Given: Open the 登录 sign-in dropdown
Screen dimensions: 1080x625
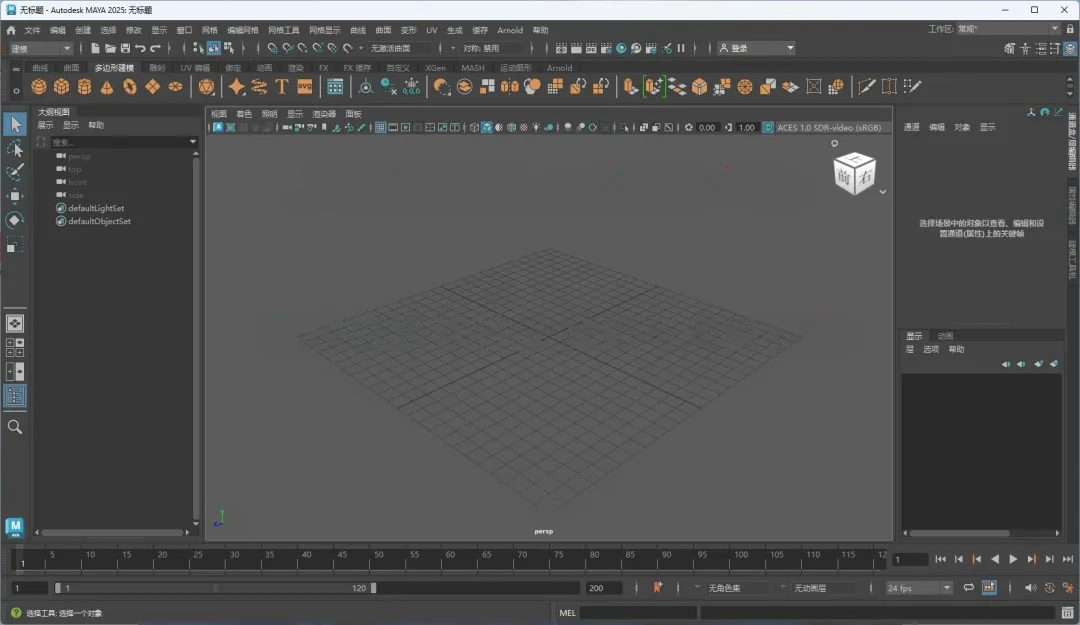Looking at the screenshot, I should (756, 48).
